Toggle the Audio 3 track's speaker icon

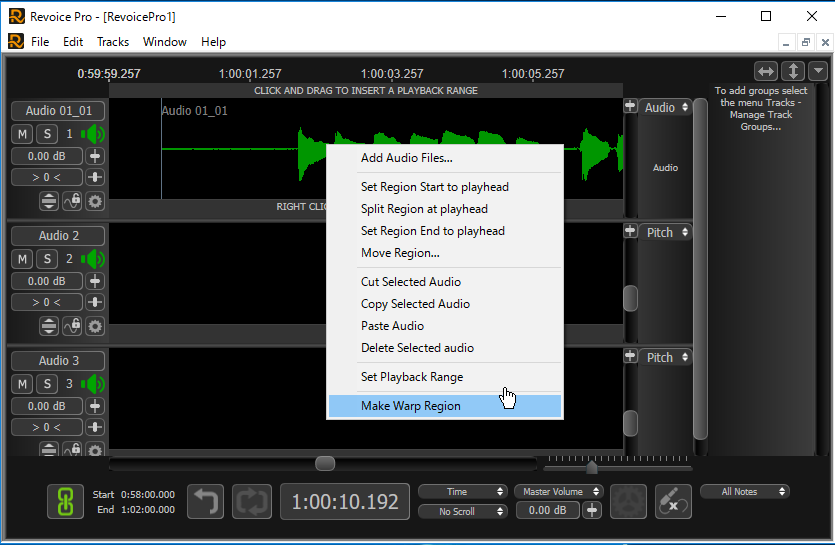(x=93, y=384)
